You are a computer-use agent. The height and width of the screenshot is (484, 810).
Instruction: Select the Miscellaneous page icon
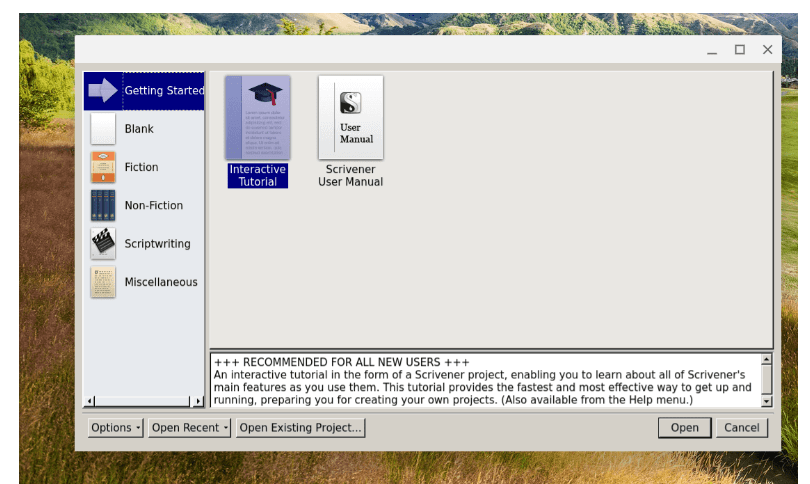[x=103, y=282]
